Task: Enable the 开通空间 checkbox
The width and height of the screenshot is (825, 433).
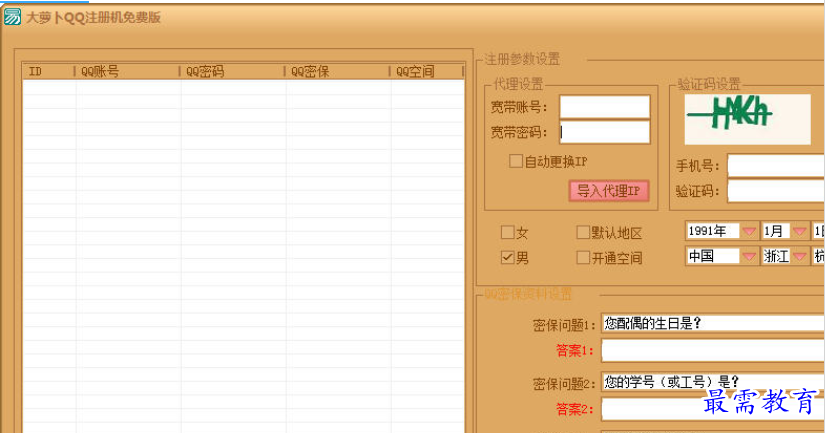Action: point(583,257)
